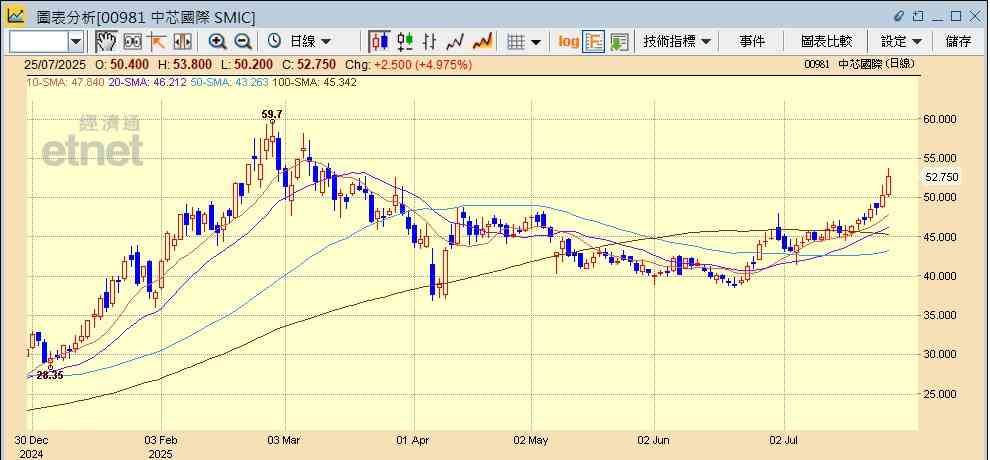Screen dimensions: 990x460
Task: Switch to line chart type
Action: coord(455,42)
